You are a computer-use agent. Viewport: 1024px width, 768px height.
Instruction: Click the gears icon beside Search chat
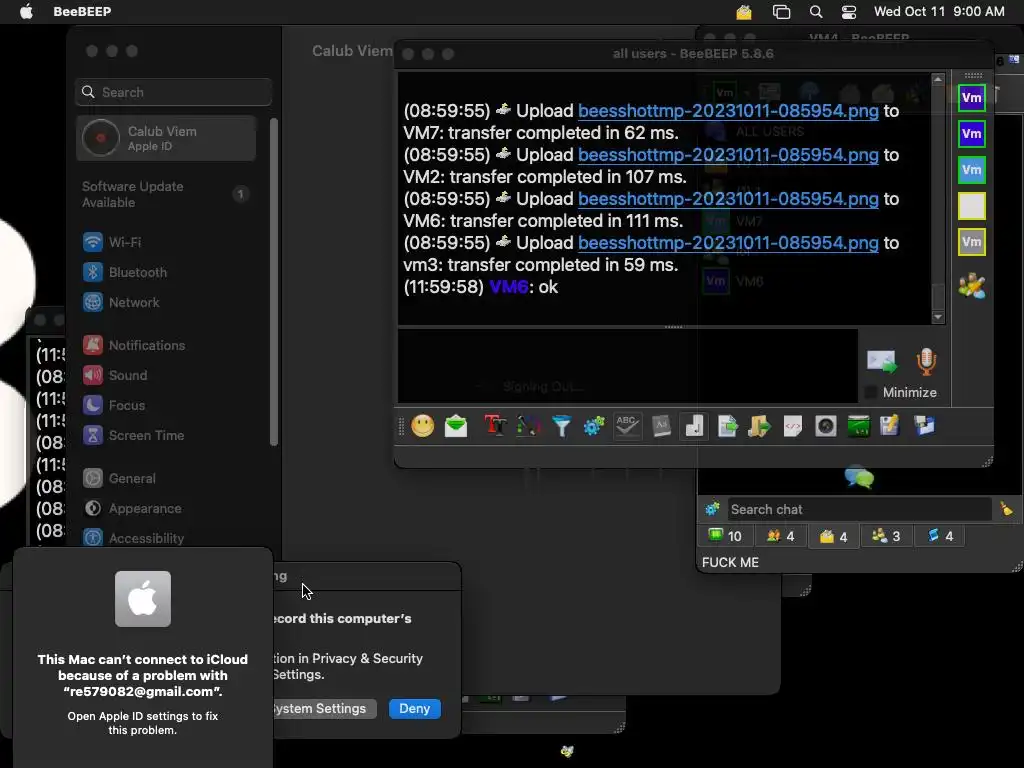712,509
